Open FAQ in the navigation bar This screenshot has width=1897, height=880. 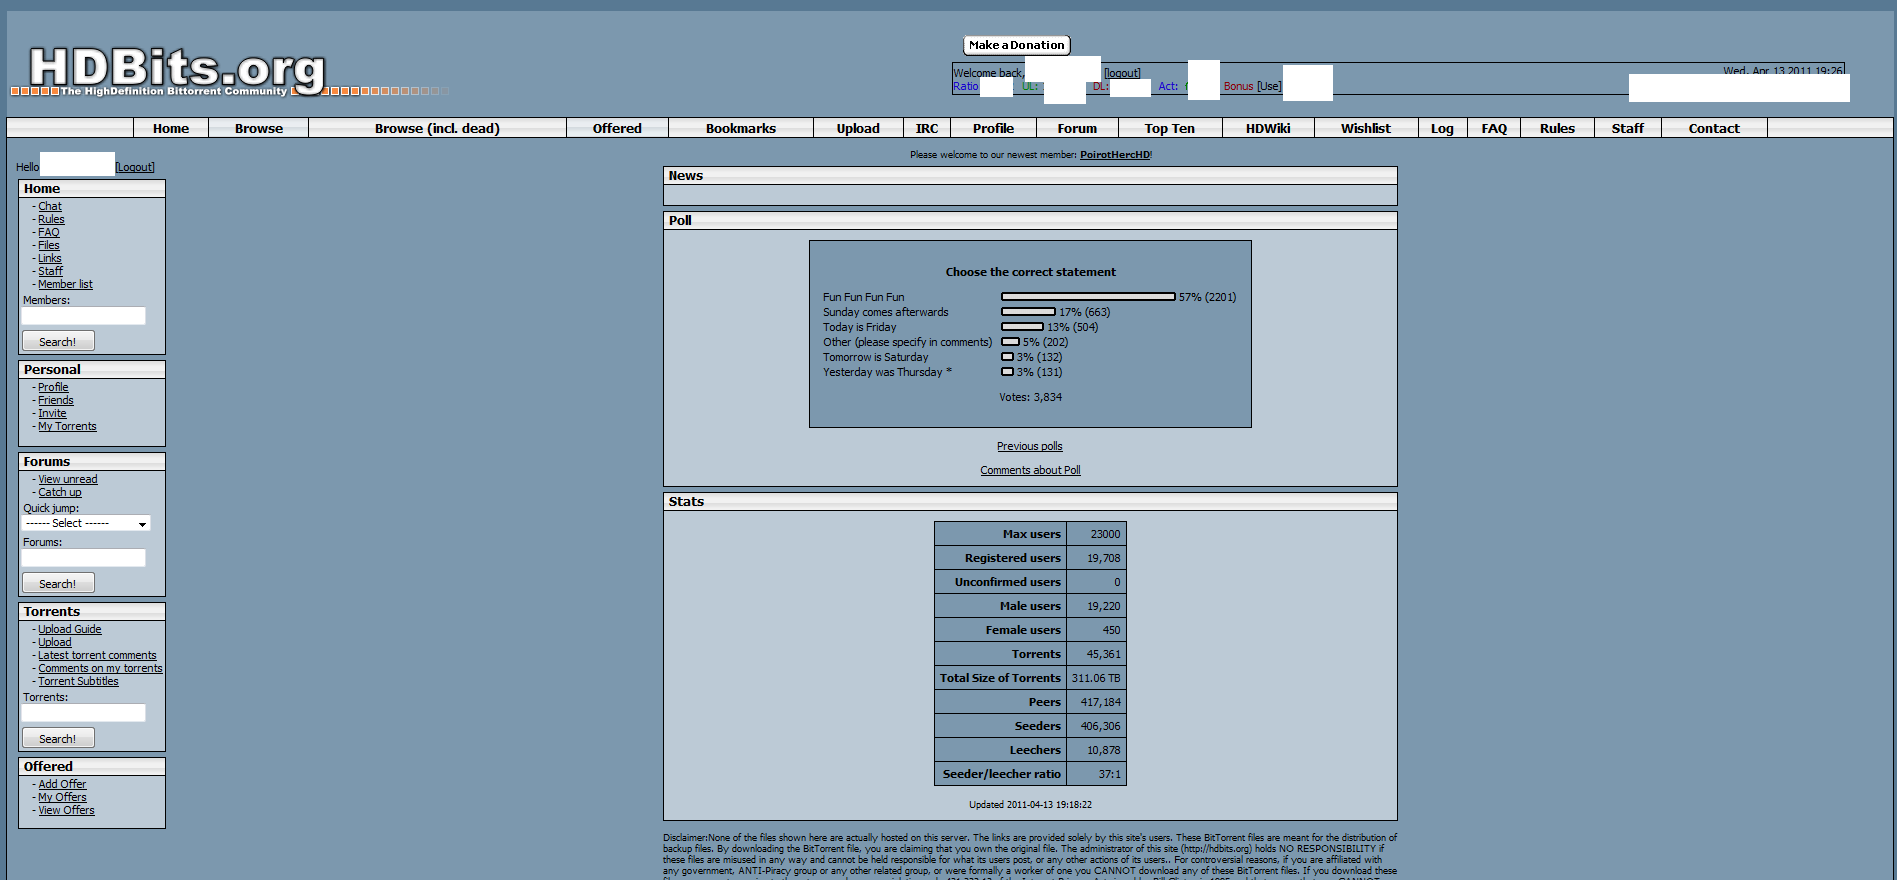[x=1494, y=128]
